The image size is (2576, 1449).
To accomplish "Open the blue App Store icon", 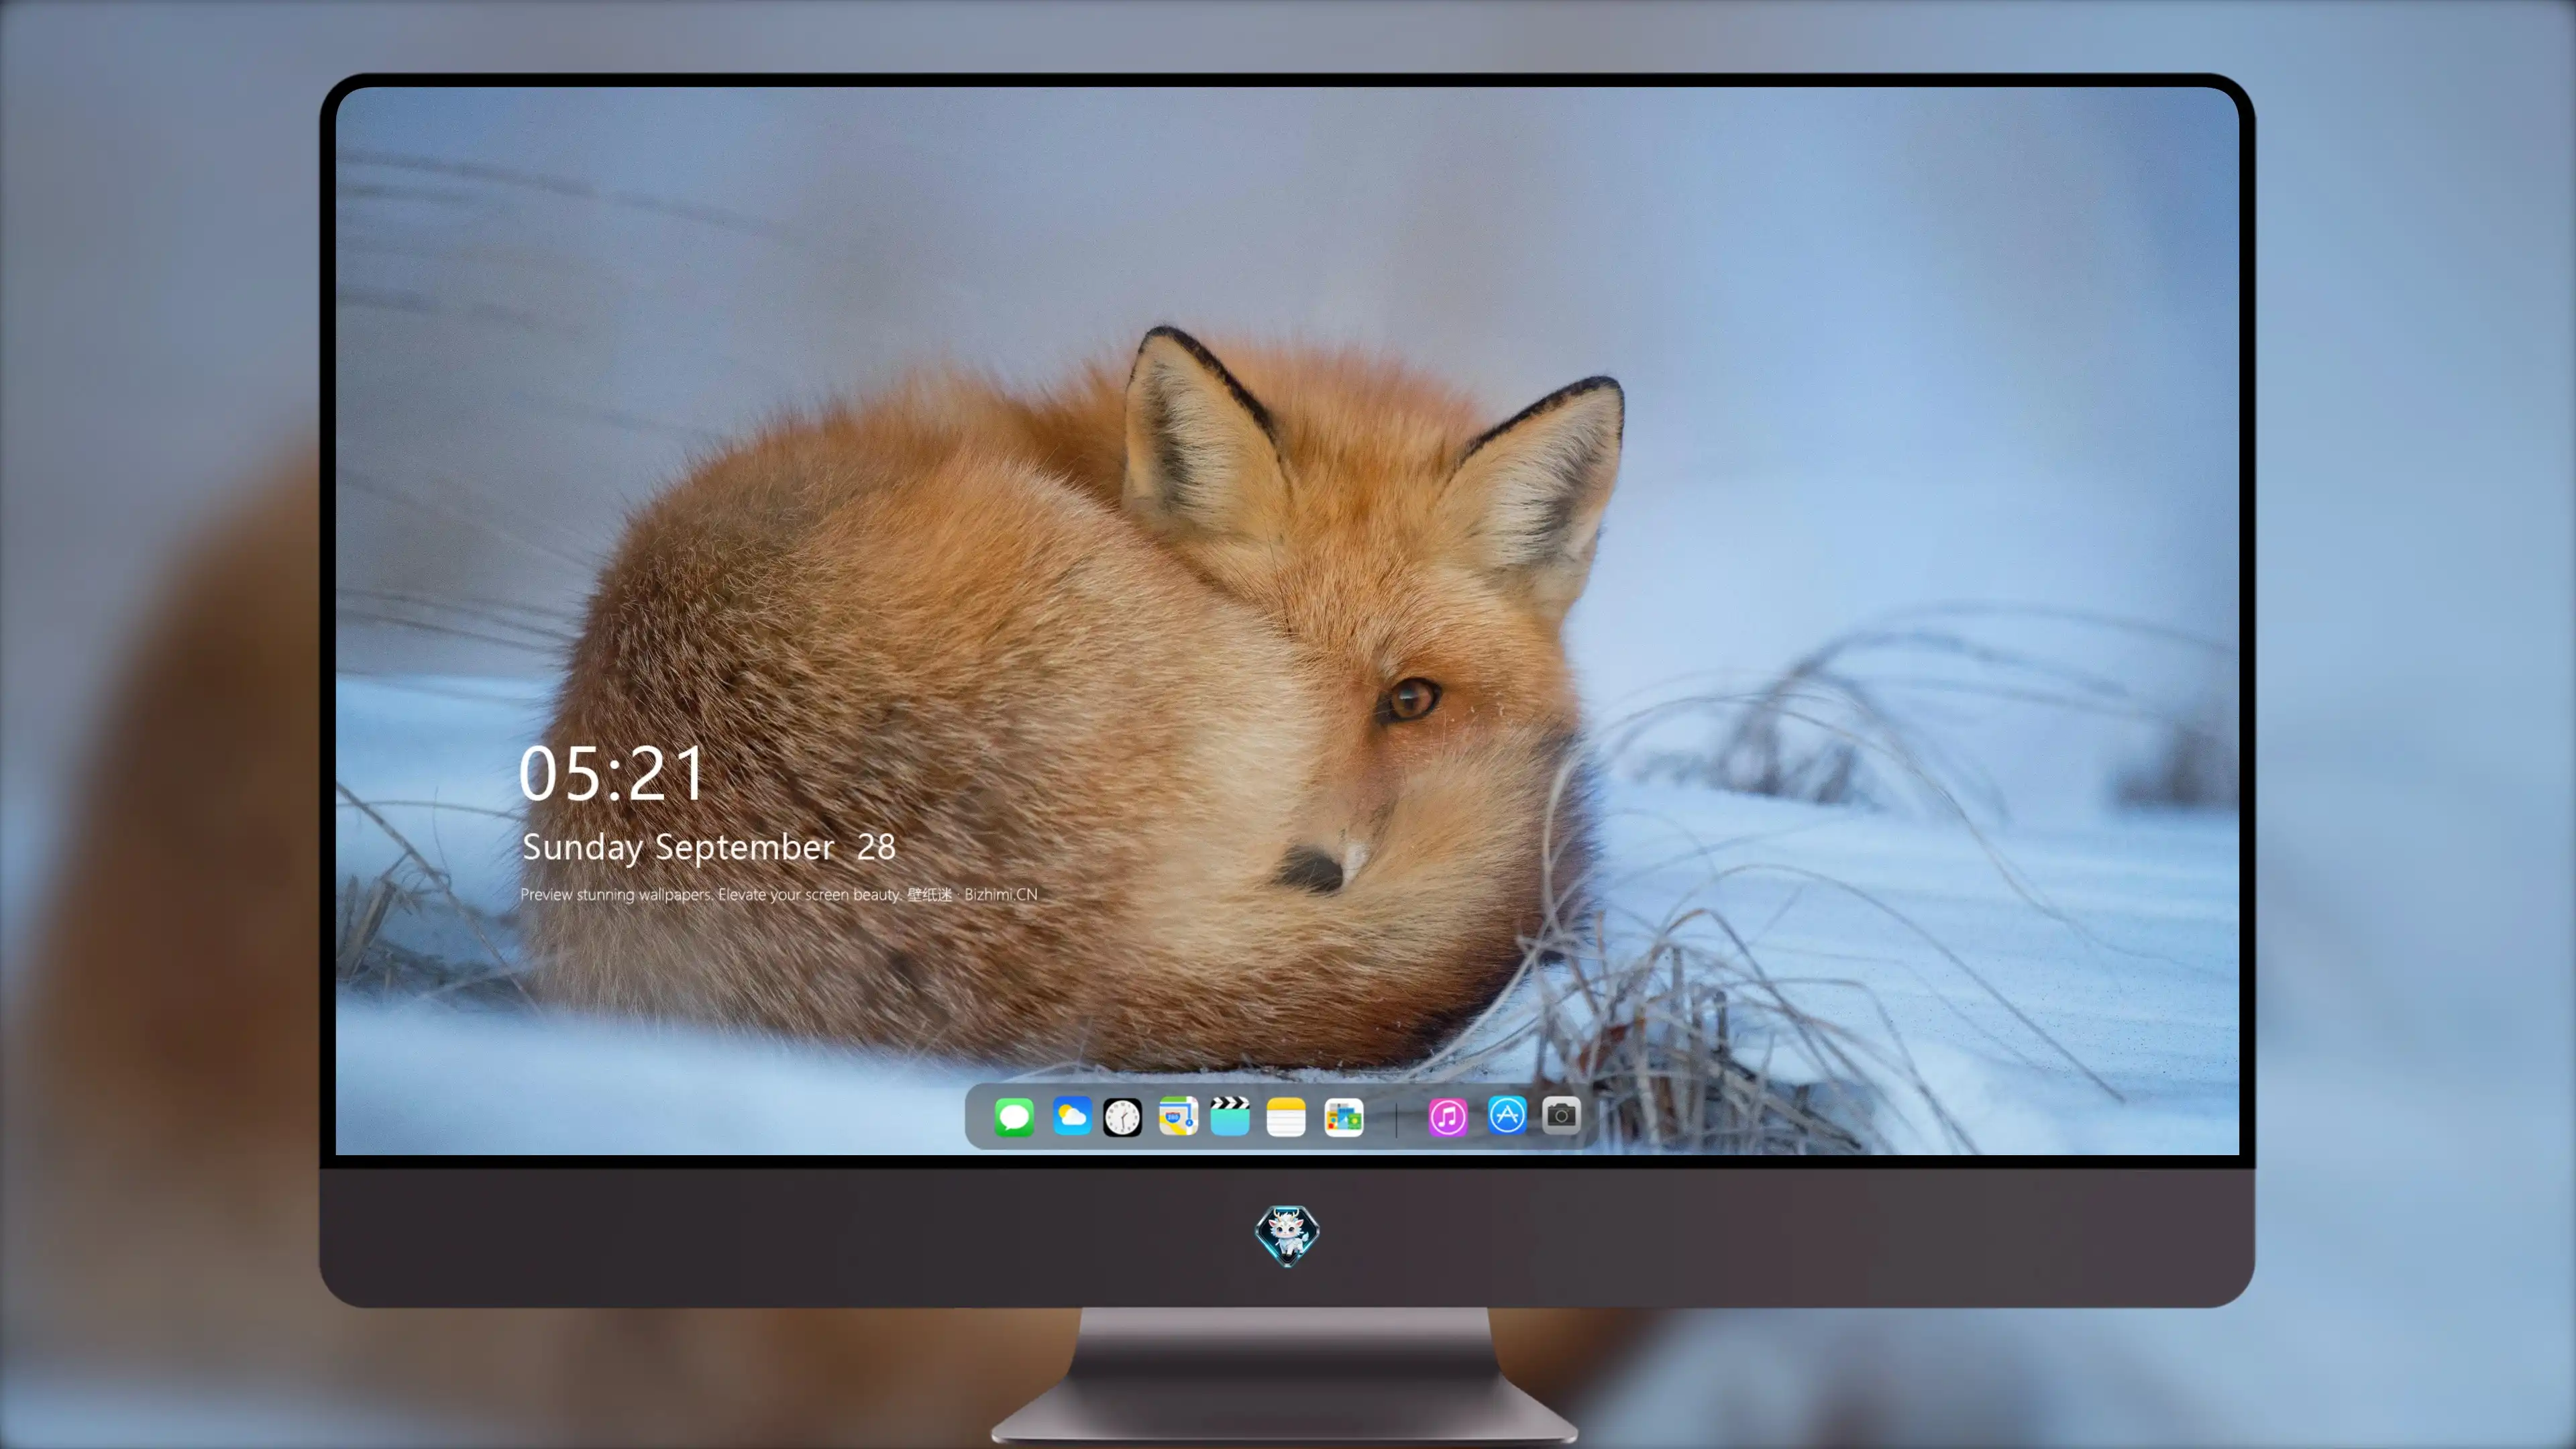I will [1507, 1115].
